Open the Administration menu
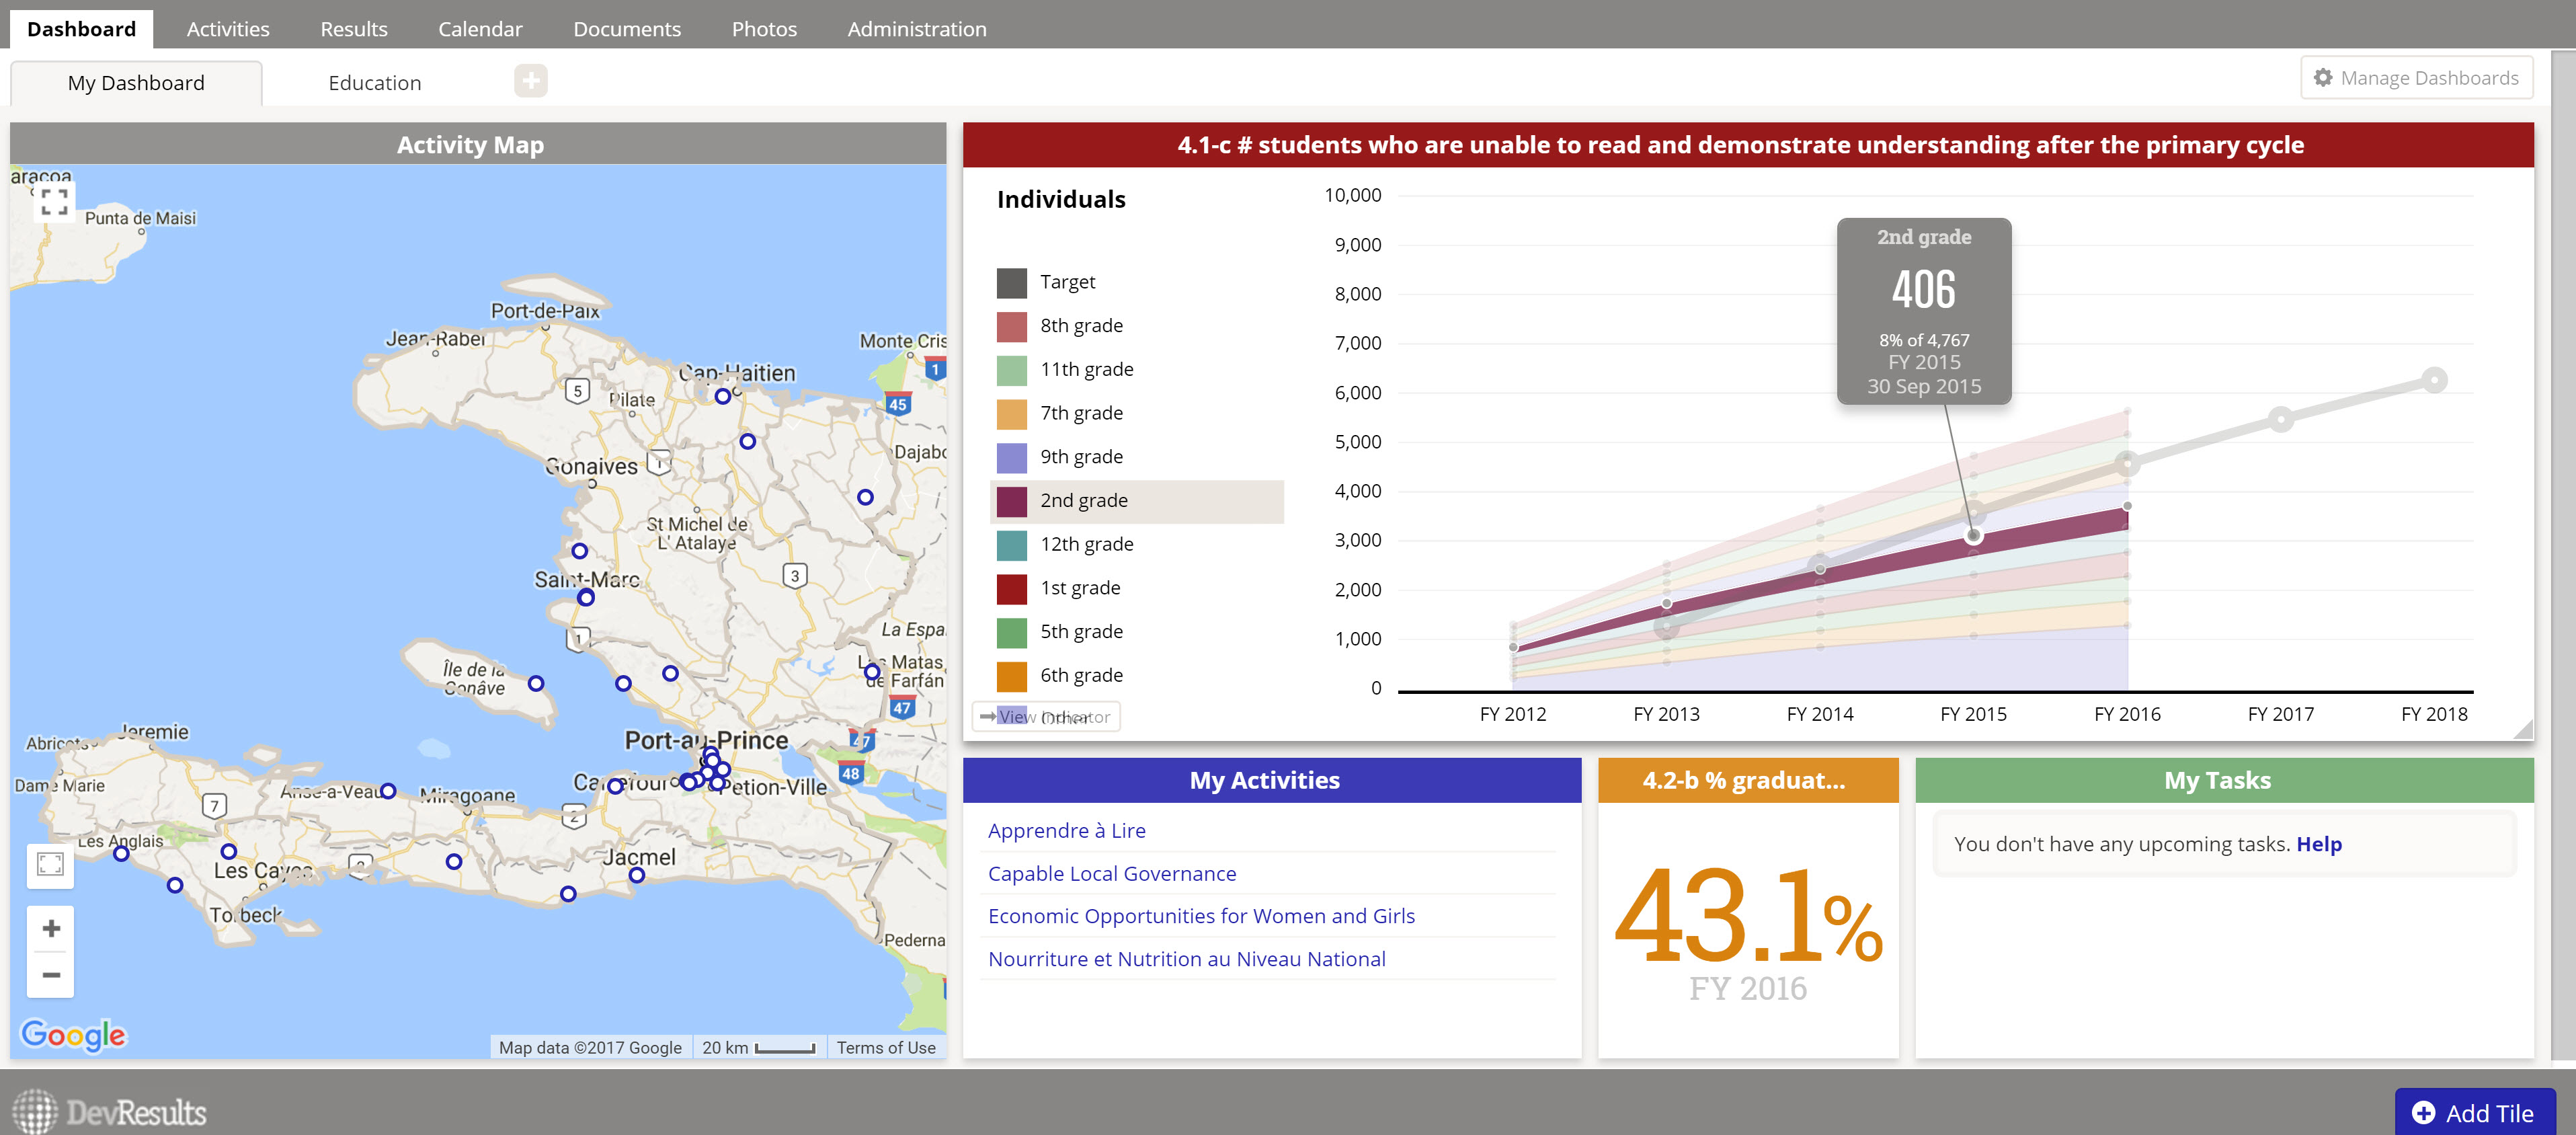The height and width of the screenshot is (1135, 2576). coord(916,28)
